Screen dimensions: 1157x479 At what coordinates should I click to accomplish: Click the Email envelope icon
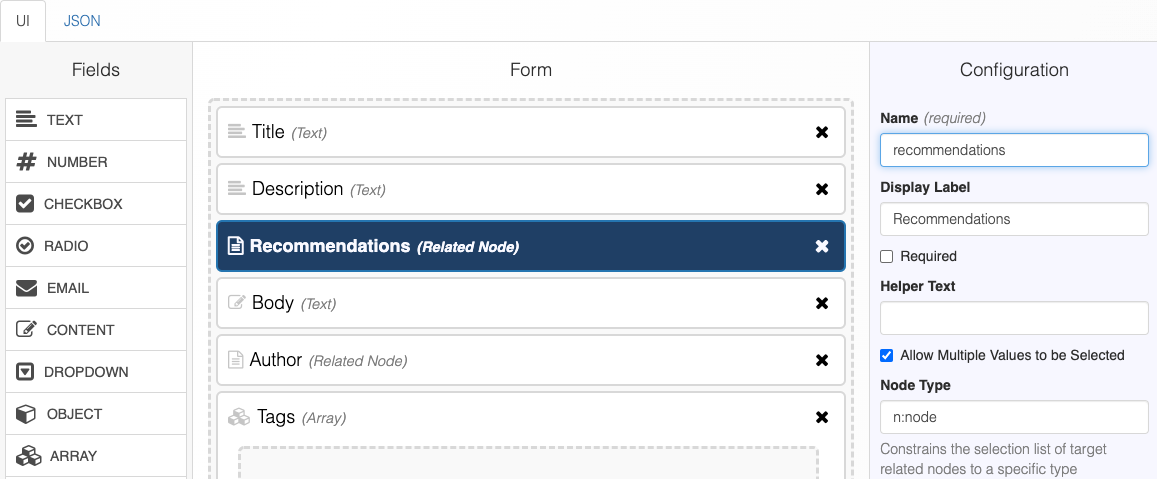coord(27,288)
